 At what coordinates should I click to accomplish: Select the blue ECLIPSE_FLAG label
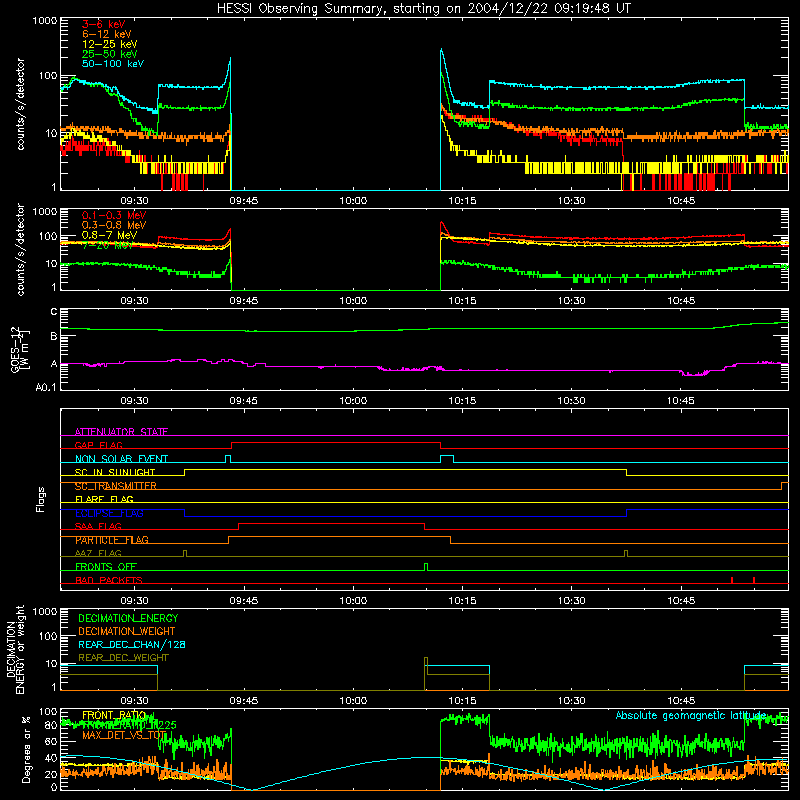click(x=109, y=513)
